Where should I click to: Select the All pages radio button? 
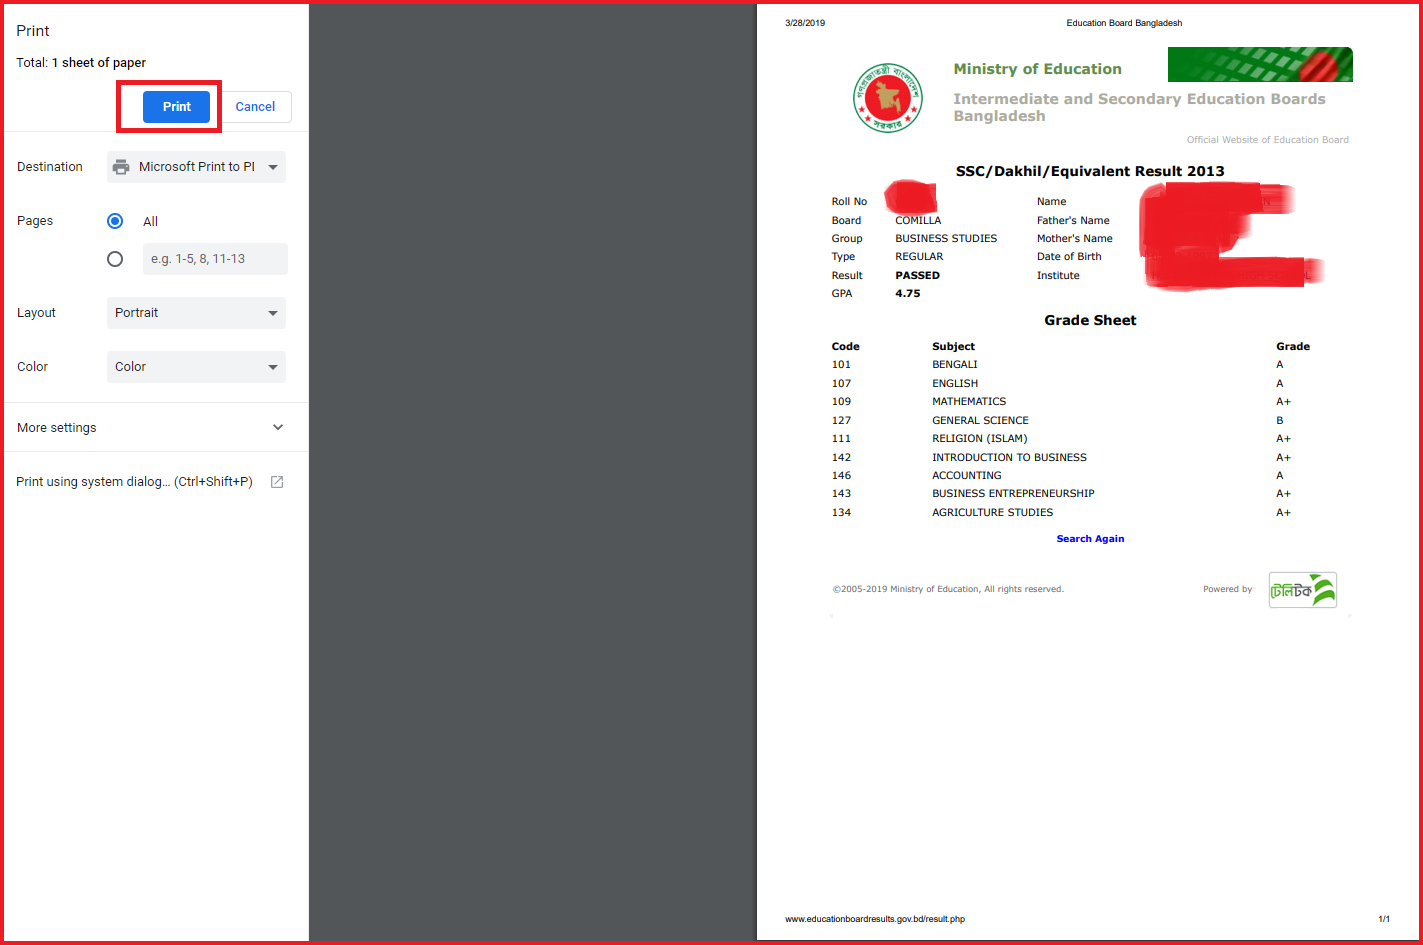pyautogui.click(x=115, y=221)
